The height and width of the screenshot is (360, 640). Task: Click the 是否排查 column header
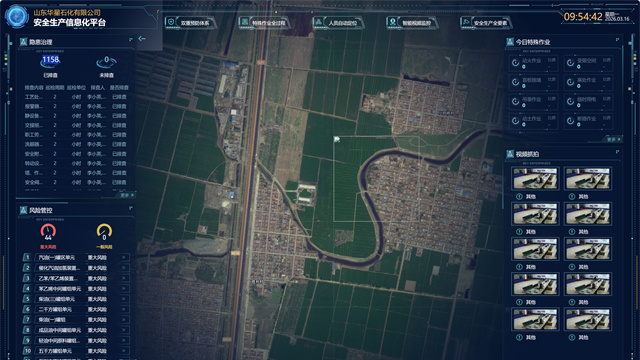119,88
